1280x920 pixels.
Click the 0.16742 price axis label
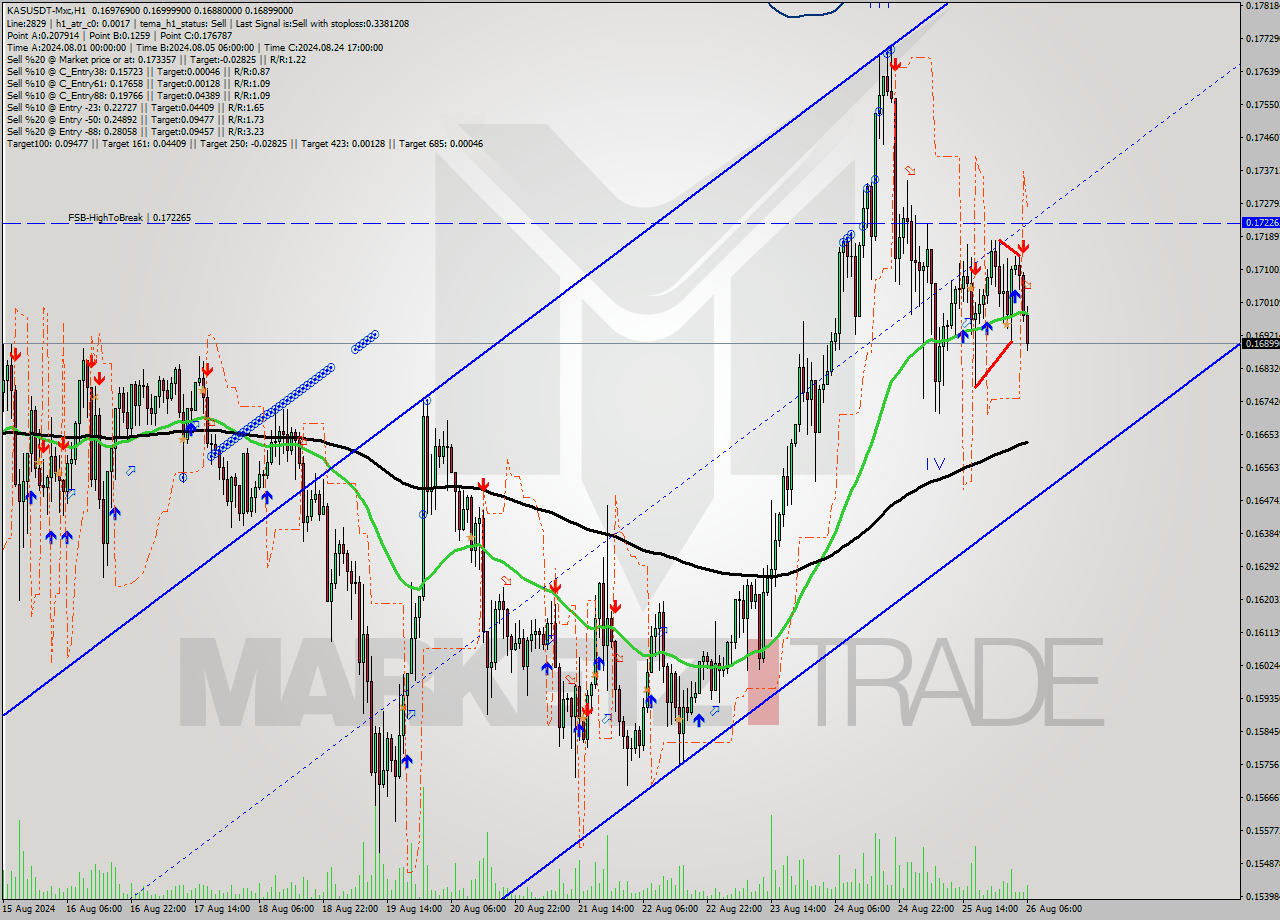(x=1263, y=402)
